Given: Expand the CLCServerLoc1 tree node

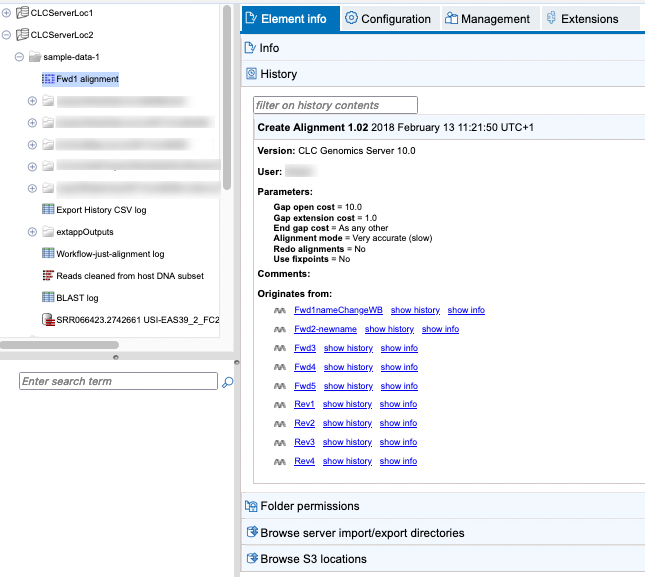Looking at the screenshot, I should [x=7, y=13].
